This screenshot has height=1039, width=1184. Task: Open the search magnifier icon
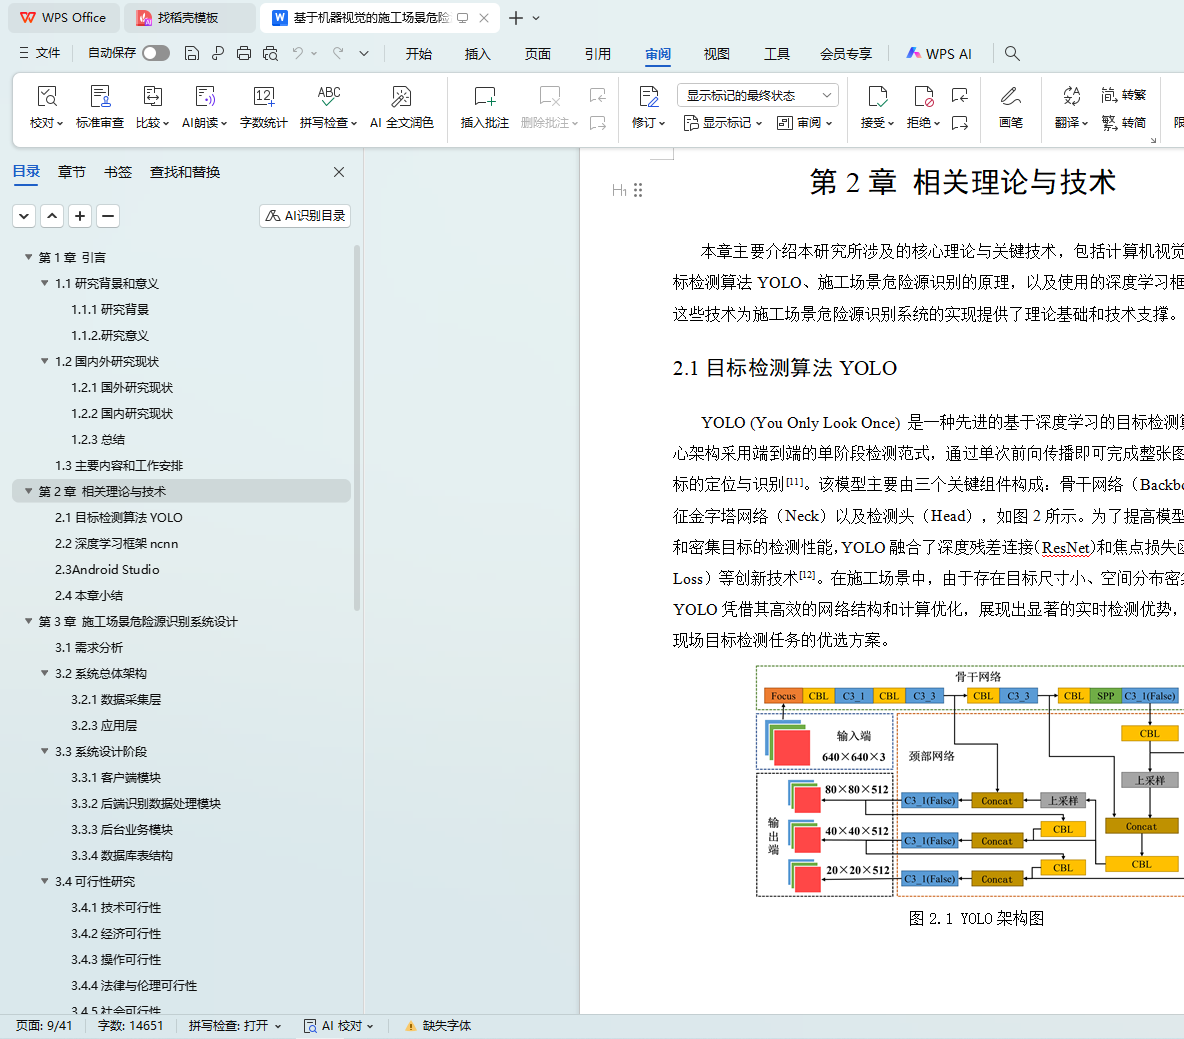point(1012,53)
